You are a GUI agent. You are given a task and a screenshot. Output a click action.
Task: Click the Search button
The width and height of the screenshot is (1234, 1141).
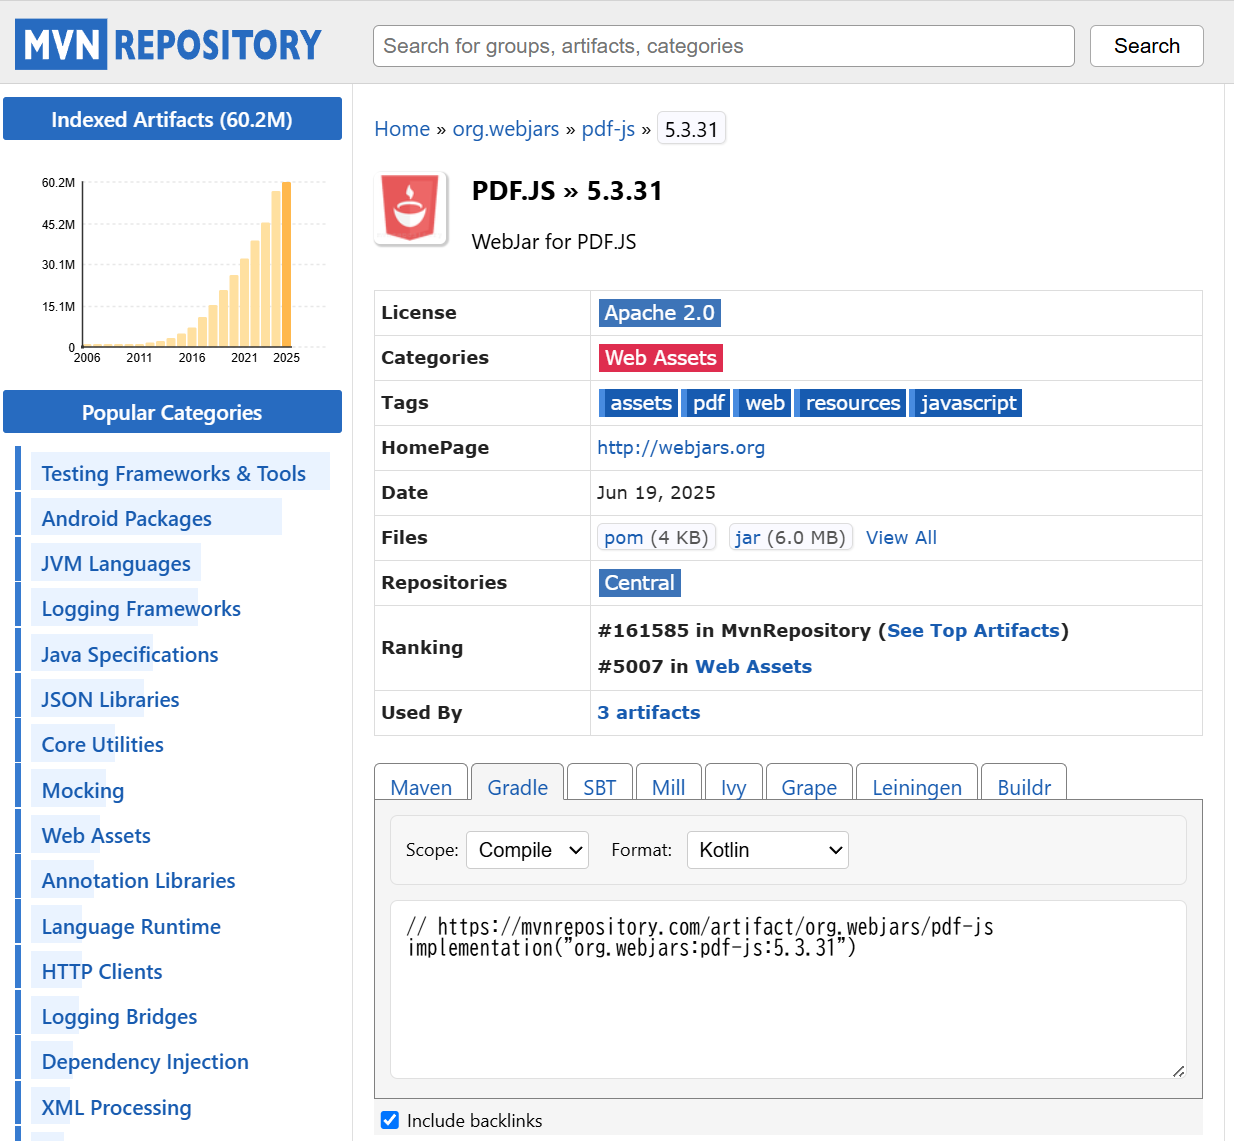pos(1147,46)
